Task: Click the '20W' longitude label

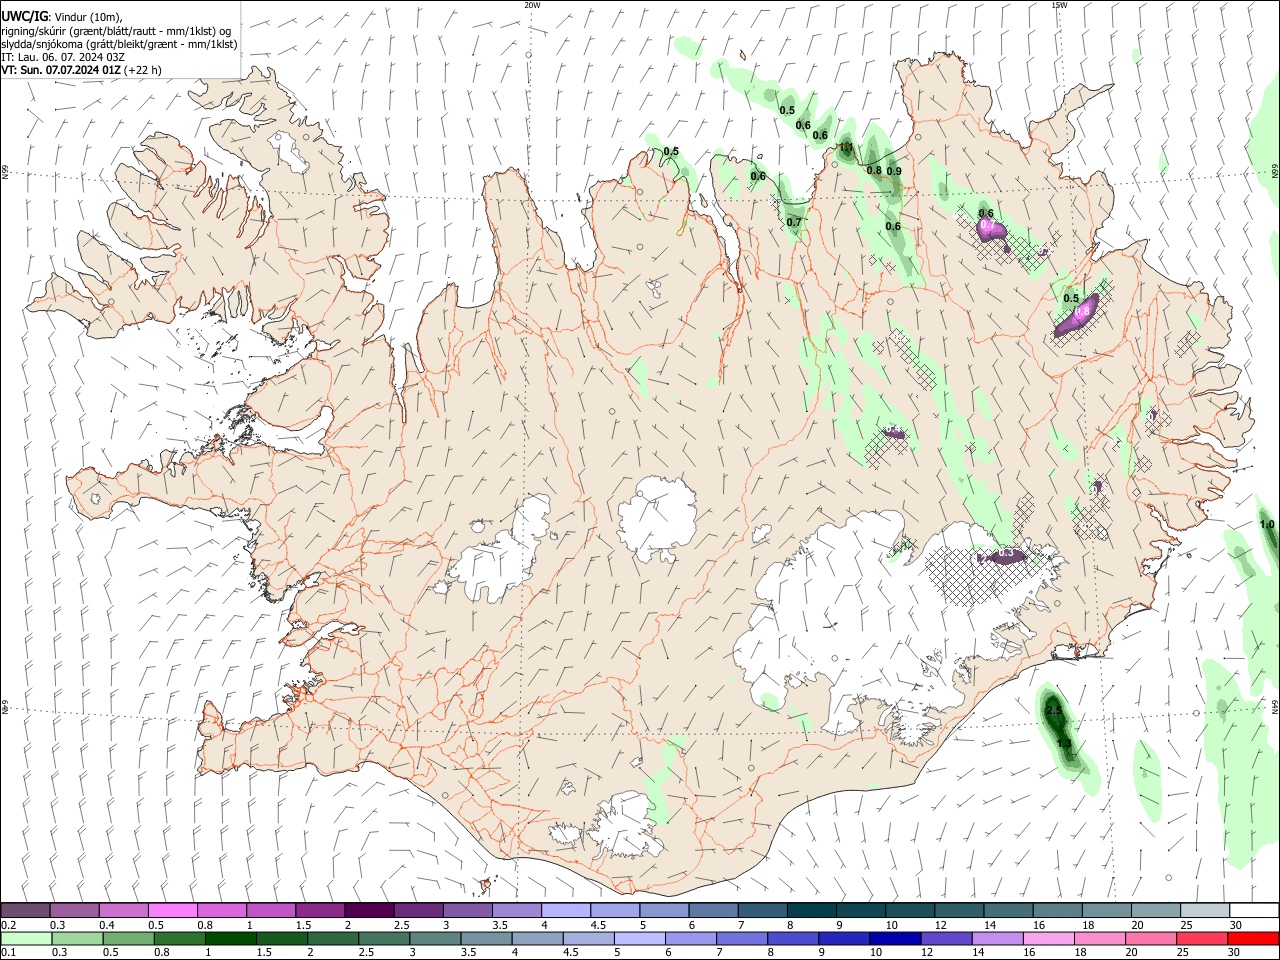Action: tap(532, 5)
